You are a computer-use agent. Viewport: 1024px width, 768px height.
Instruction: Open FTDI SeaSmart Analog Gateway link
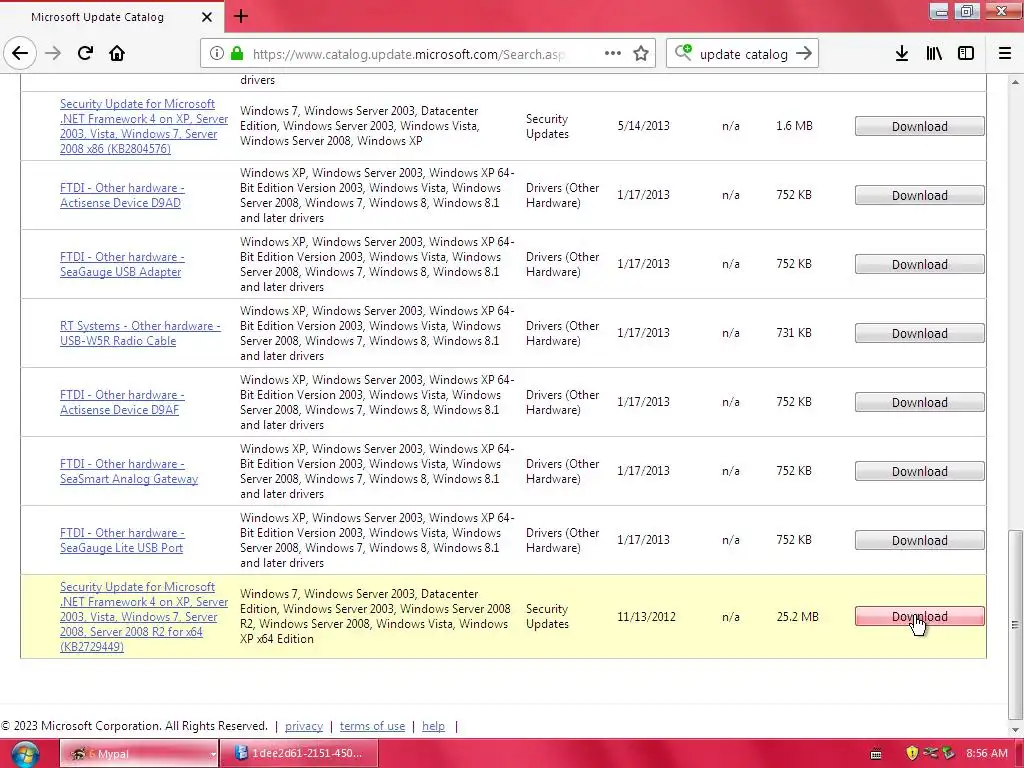129,471
